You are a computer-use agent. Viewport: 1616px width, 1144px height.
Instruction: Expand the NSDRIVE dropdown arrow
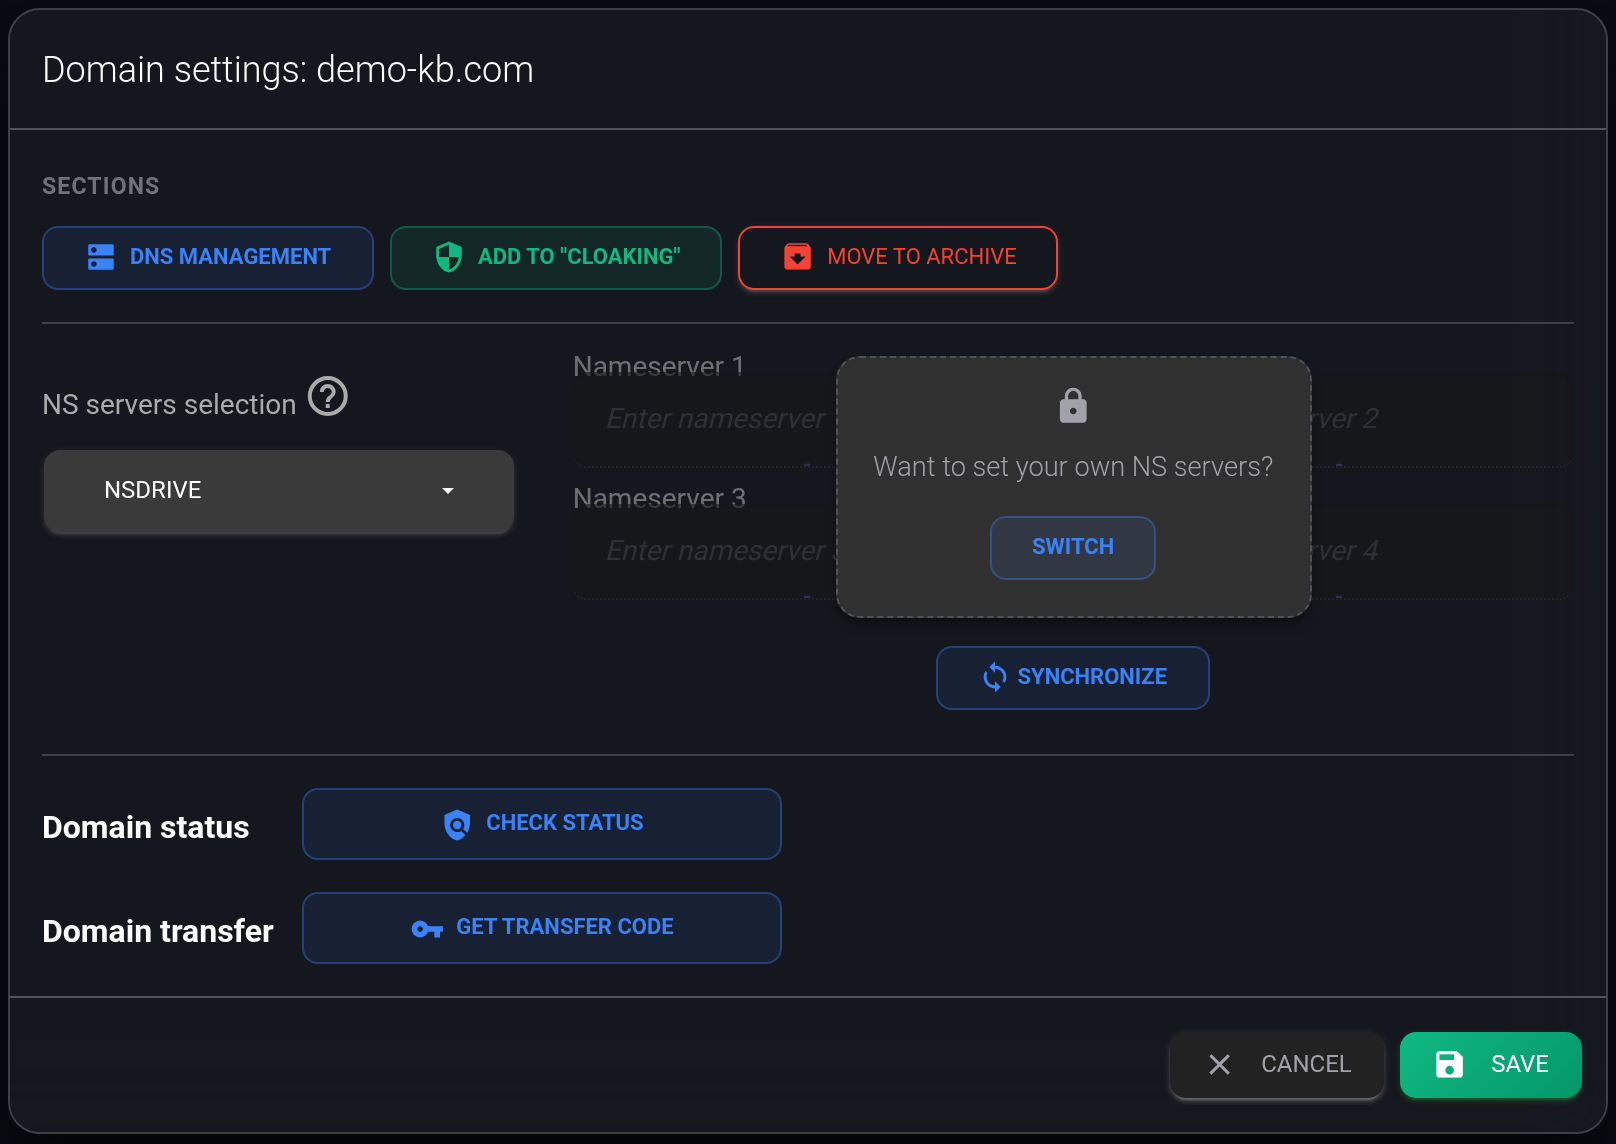448,490
